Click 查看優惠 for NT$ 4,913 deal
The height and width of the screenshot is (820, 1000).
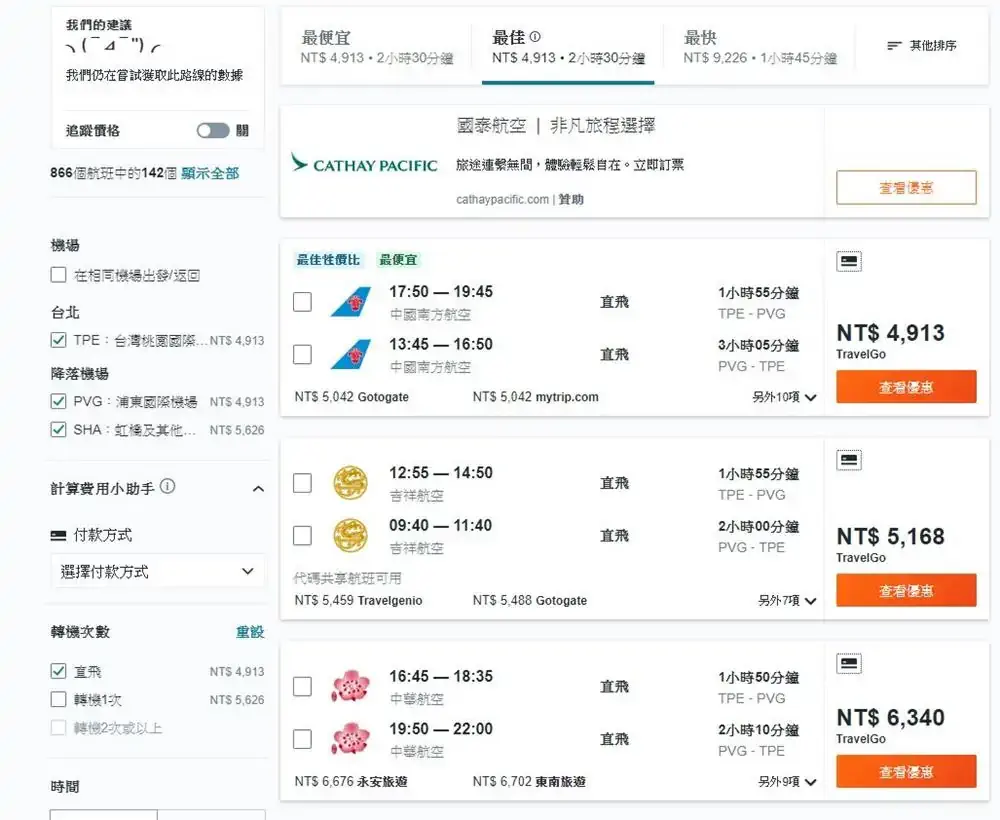tap(906, 386)
